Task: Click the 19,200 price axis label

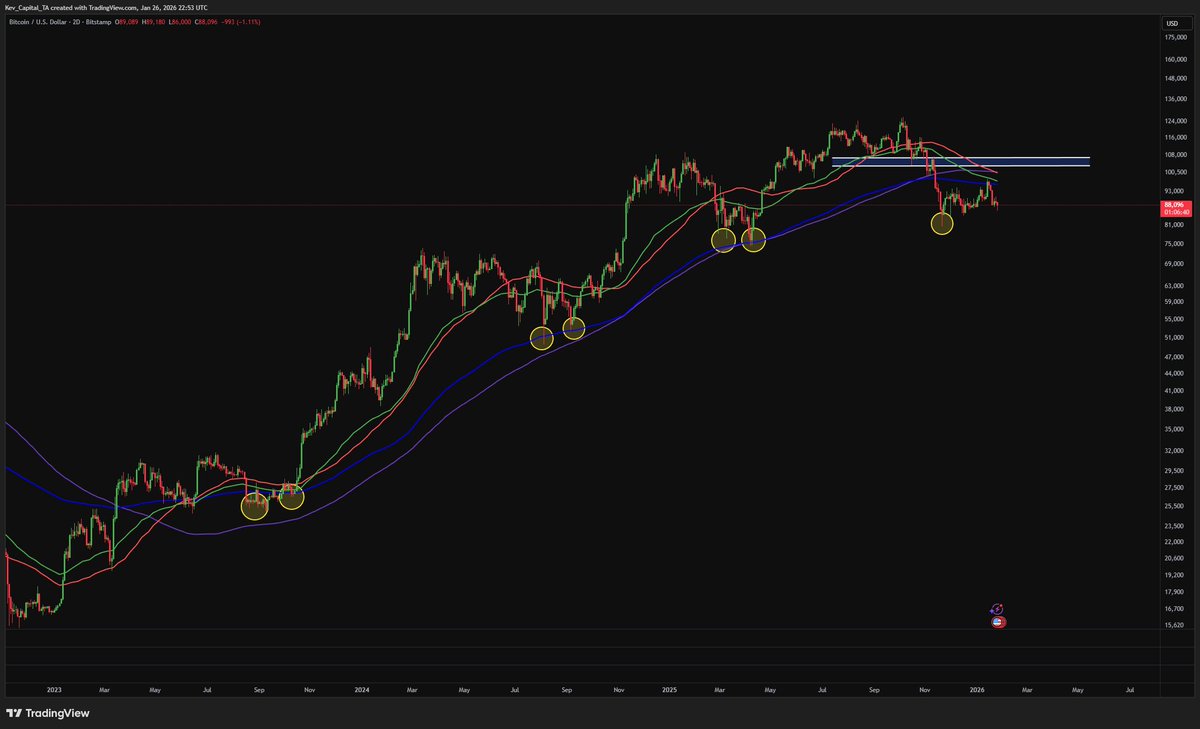Action: (1172, 575)
